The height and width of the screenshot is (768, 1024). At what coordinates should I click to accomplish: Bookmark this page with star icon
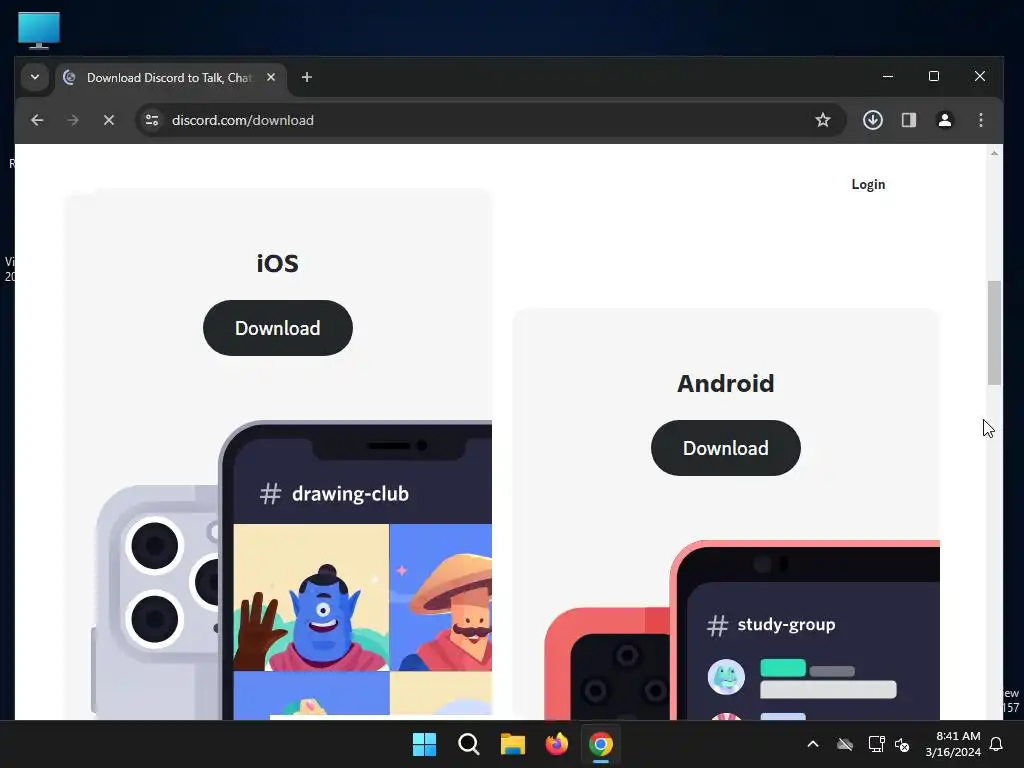tap(823, 120)
